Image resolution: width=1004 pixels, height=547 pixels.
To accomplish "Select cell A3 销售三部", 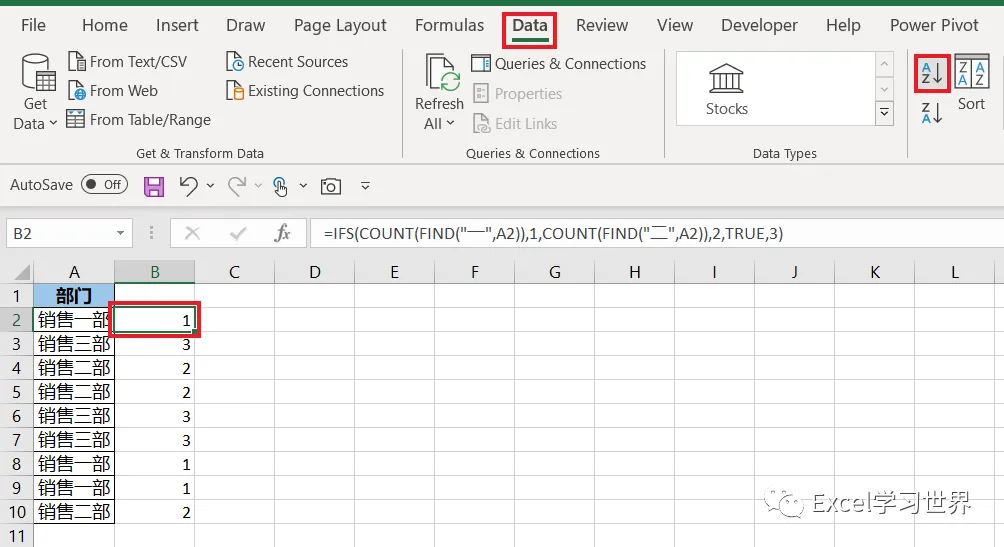I will pyautogui.click(x=74, y=344).
